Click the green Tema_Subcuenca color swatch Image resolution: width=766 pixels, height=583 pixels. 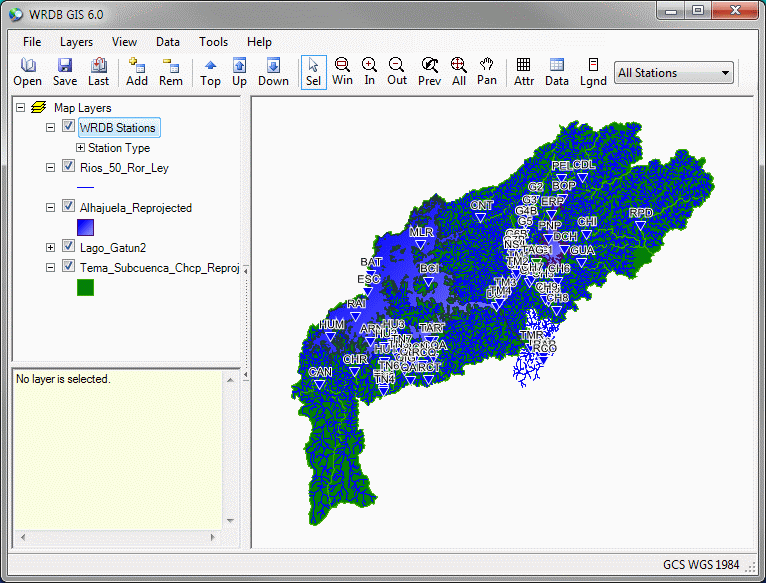[85, 288]
